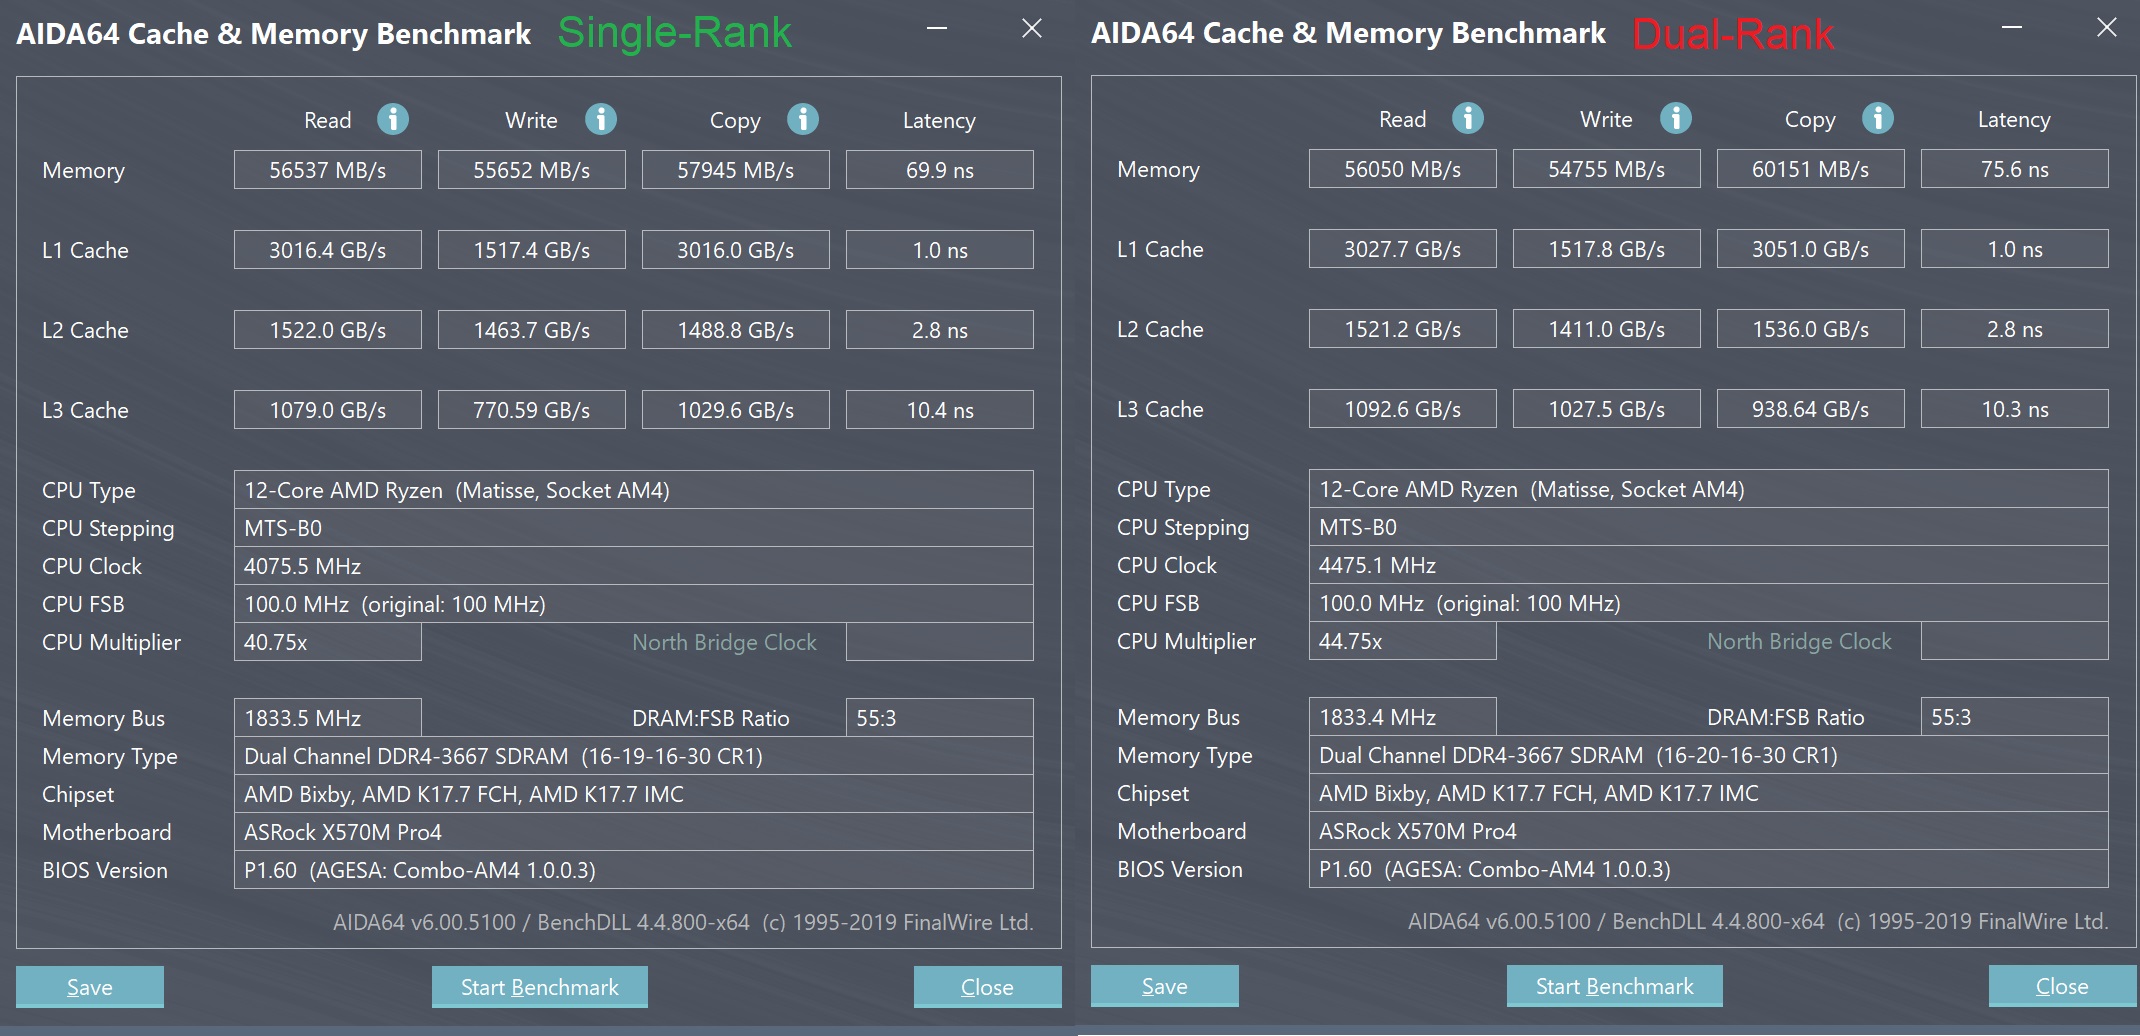Select Memory Write 55652 MB/s field

[x=532, y=170]
